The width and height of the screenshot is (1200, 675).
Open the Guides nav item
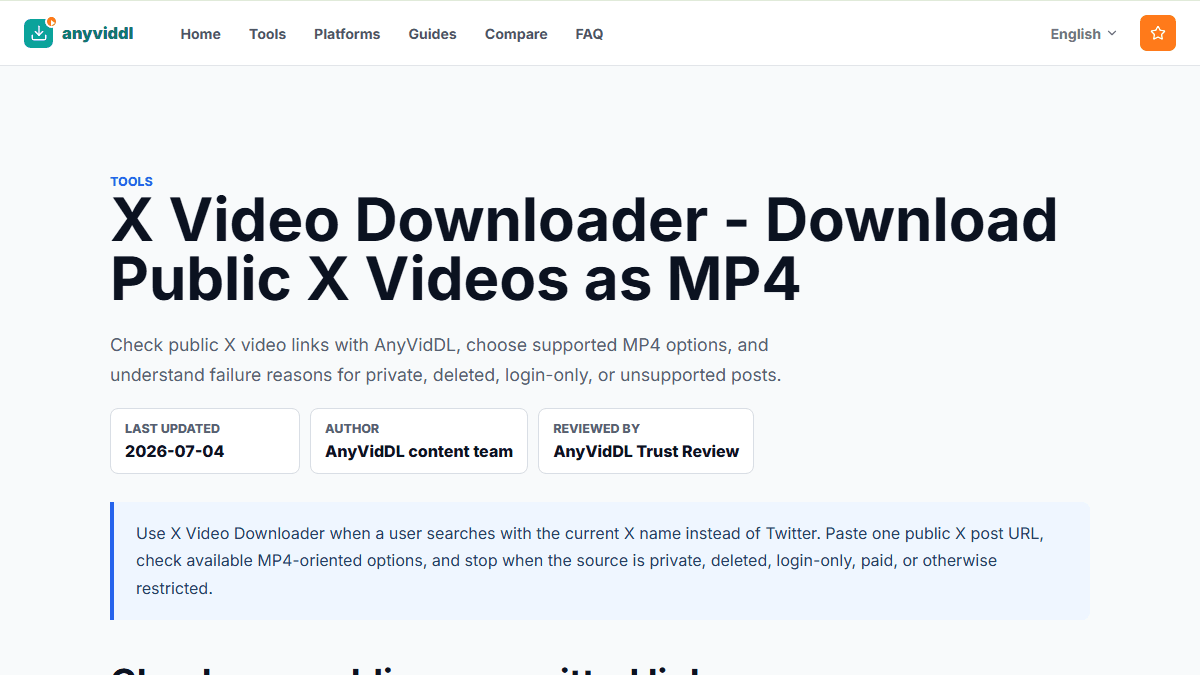[x=433, y=34]
